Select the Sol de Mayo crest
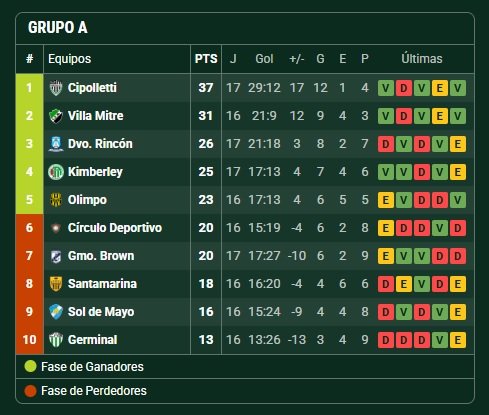Viewport: 489px width, 415px height. click(56, 312)
